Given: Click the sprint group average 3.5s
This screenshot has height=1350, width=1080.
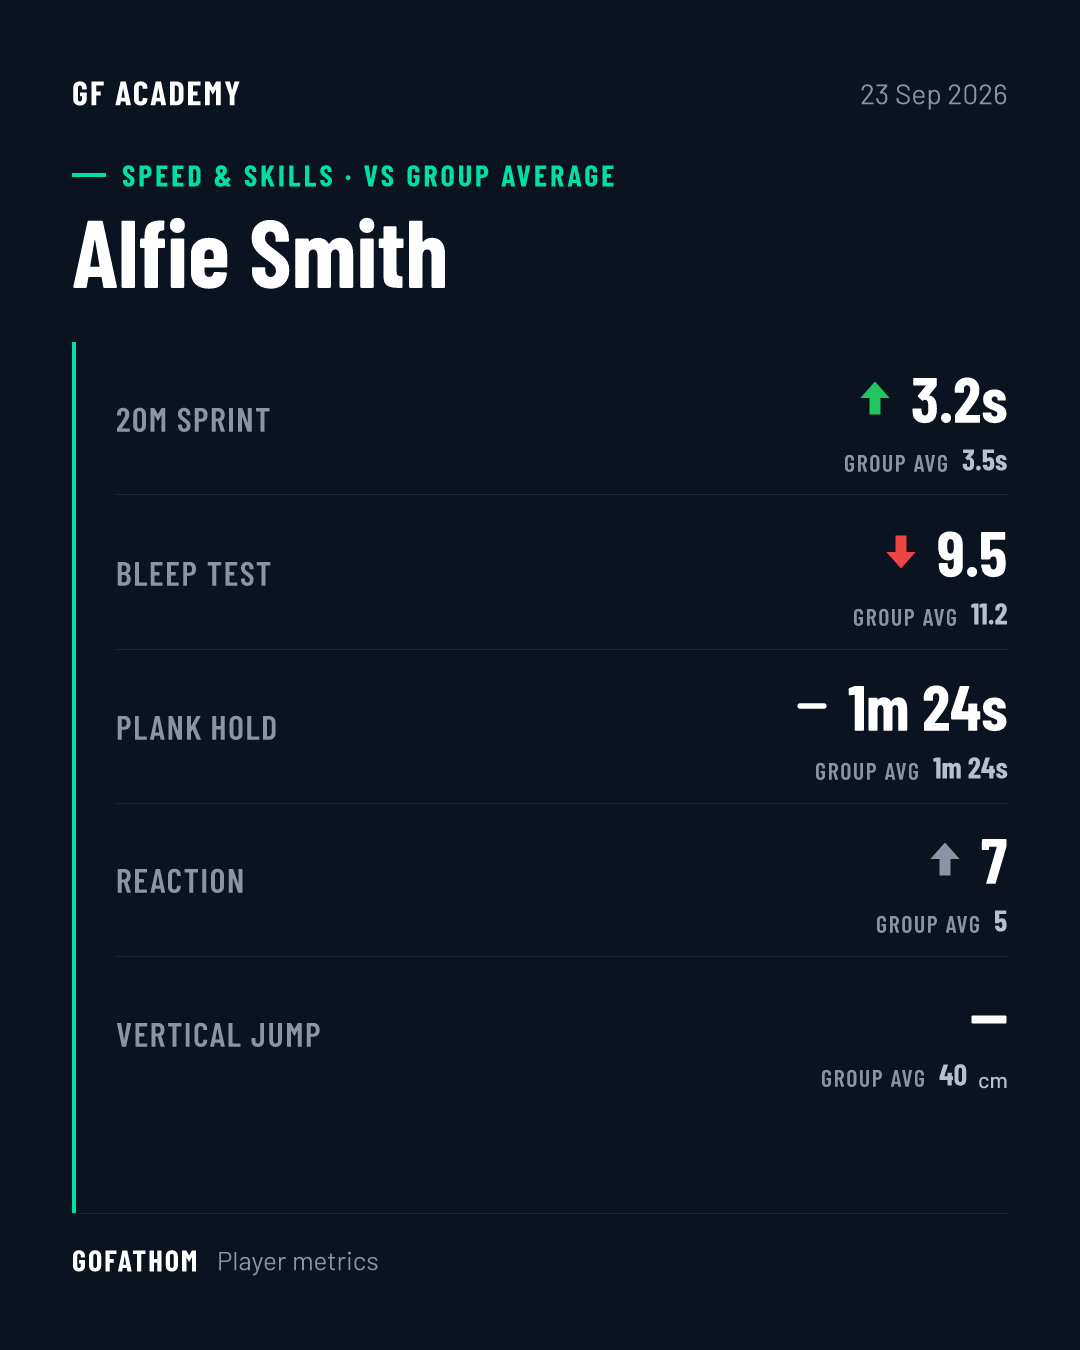Looking at the screenshot, I should pyautogui.click(x=985, y=461).
